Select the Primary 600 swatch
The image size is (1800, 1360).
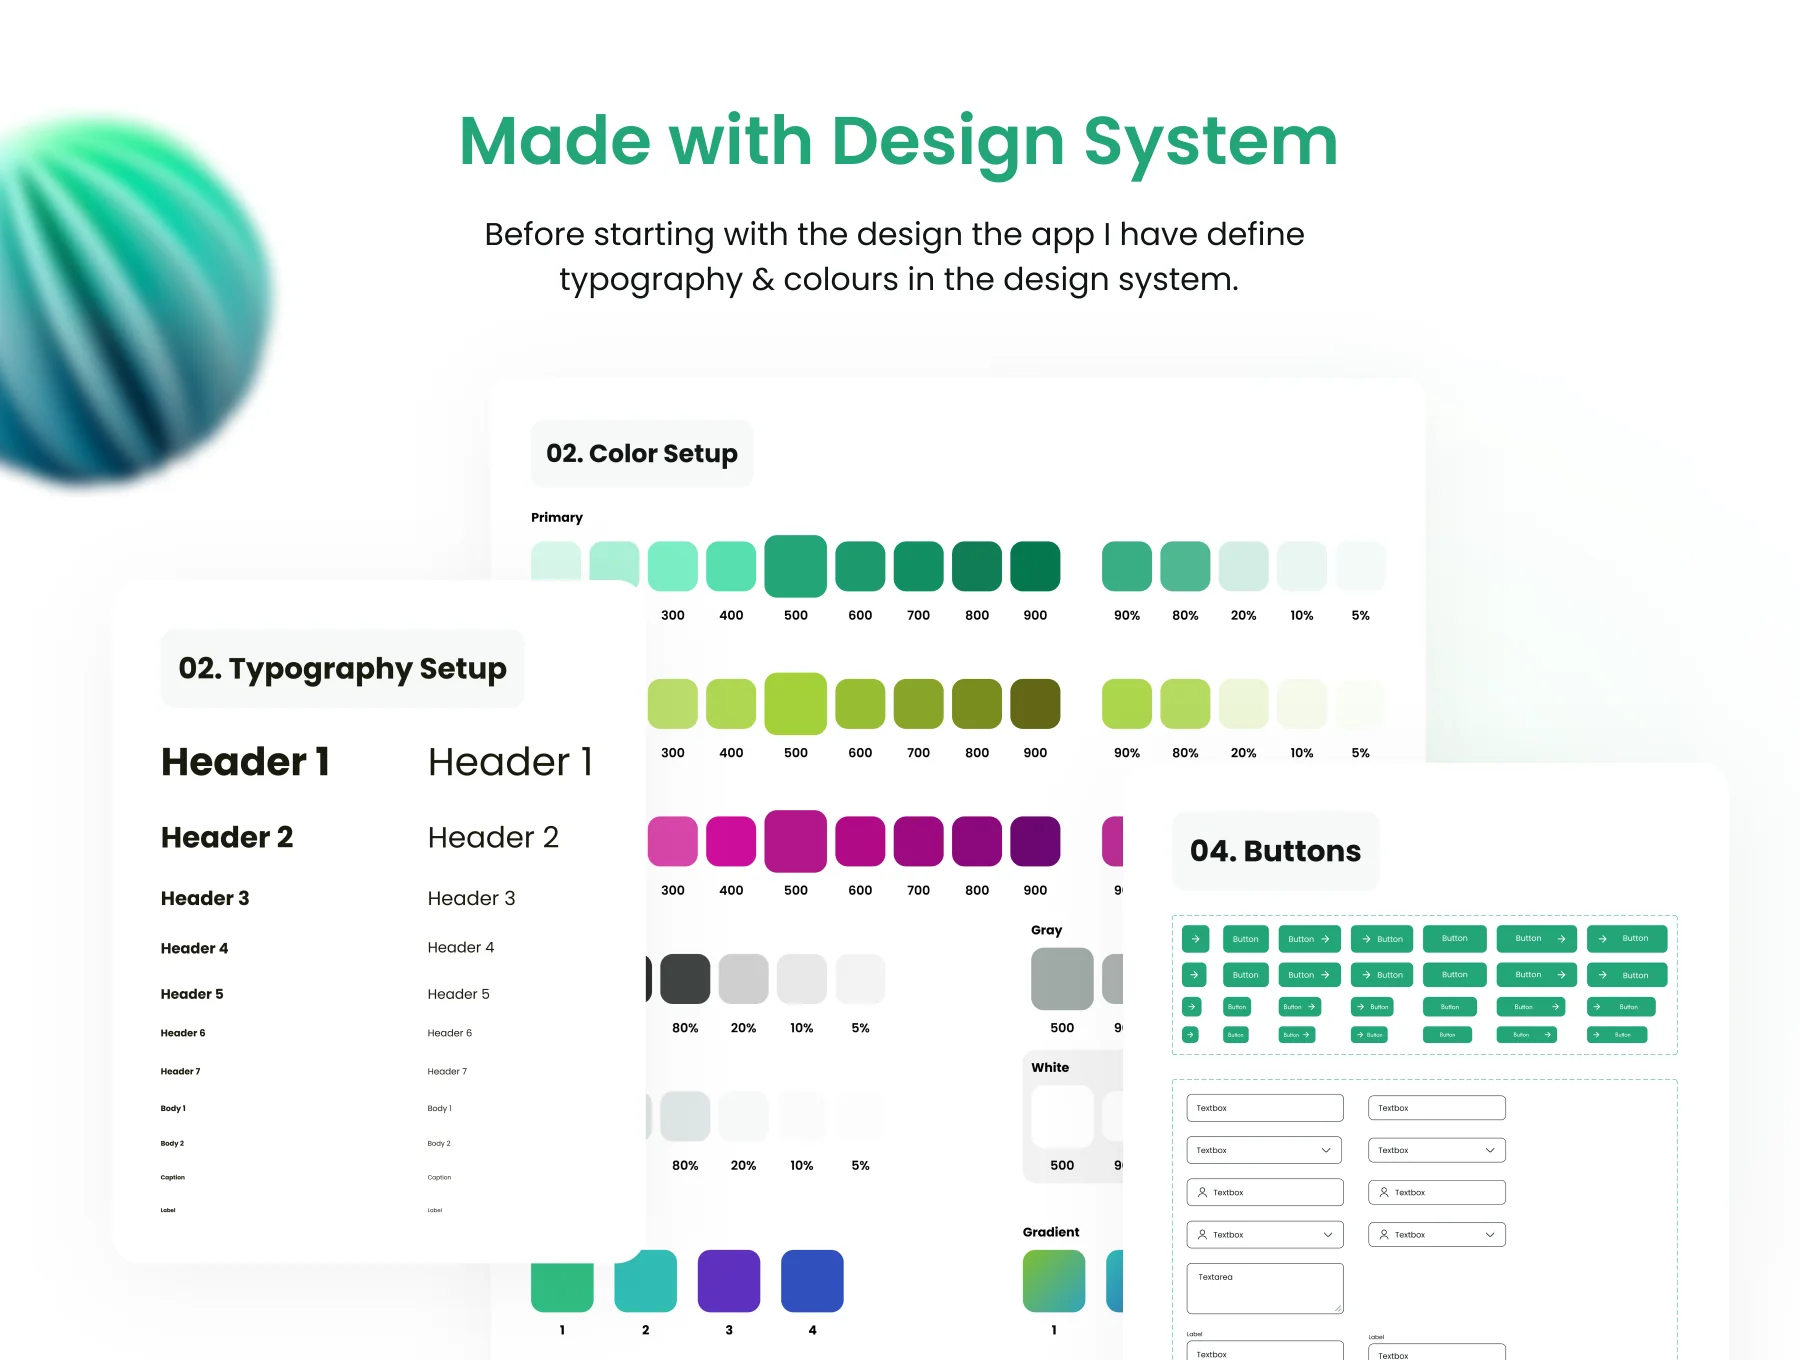860,566
